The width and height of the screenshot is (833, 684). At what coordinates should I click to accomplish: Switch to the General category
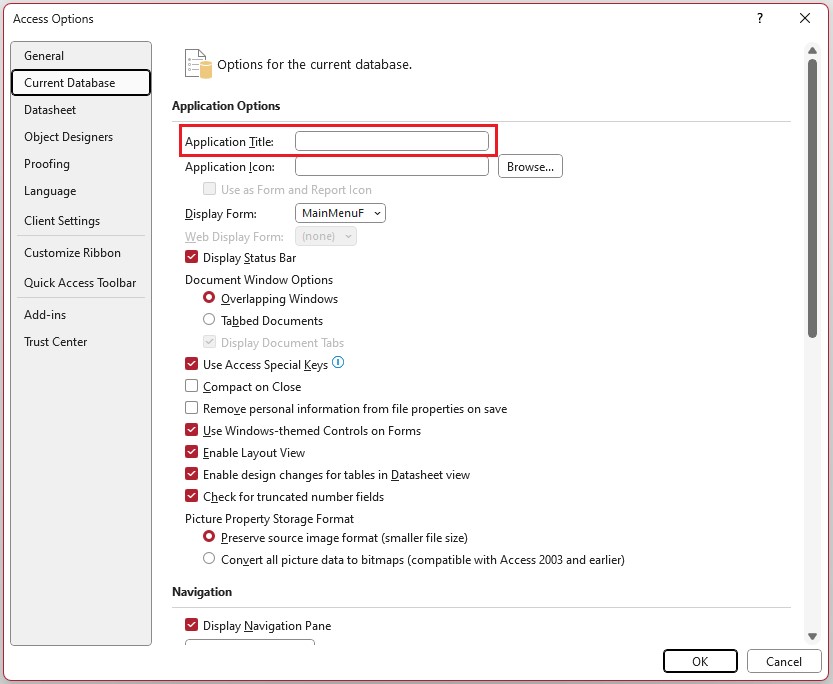(44, 56)
